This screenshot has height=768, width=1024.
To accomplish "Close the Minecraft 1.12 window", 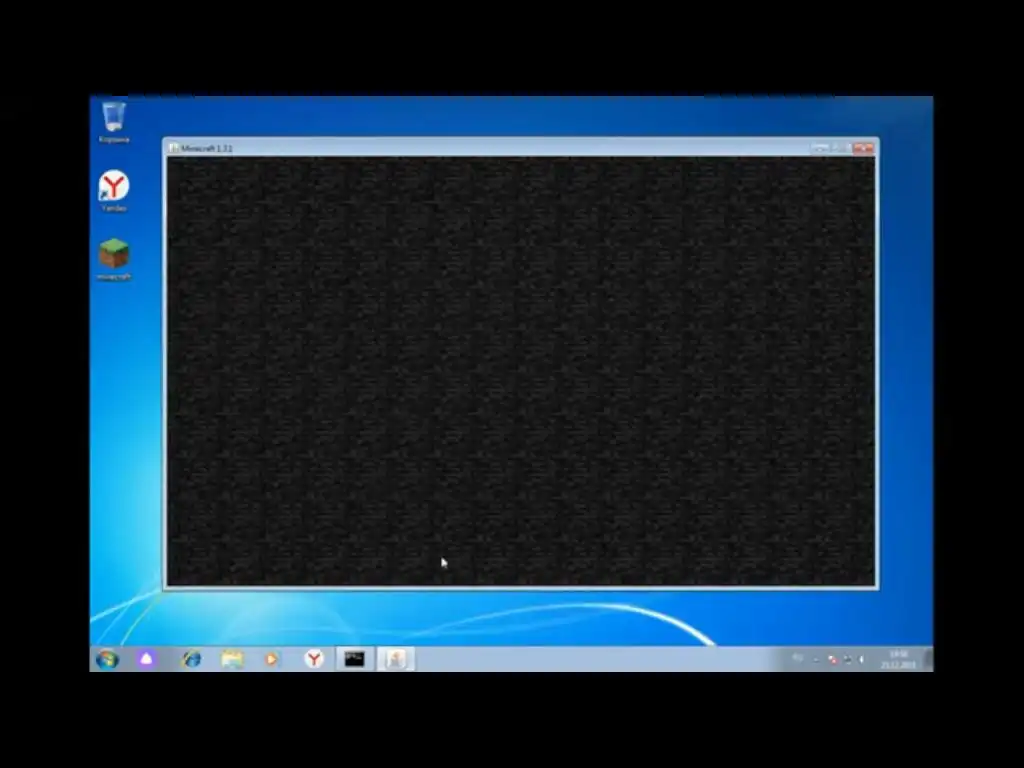I will point(863,148).
